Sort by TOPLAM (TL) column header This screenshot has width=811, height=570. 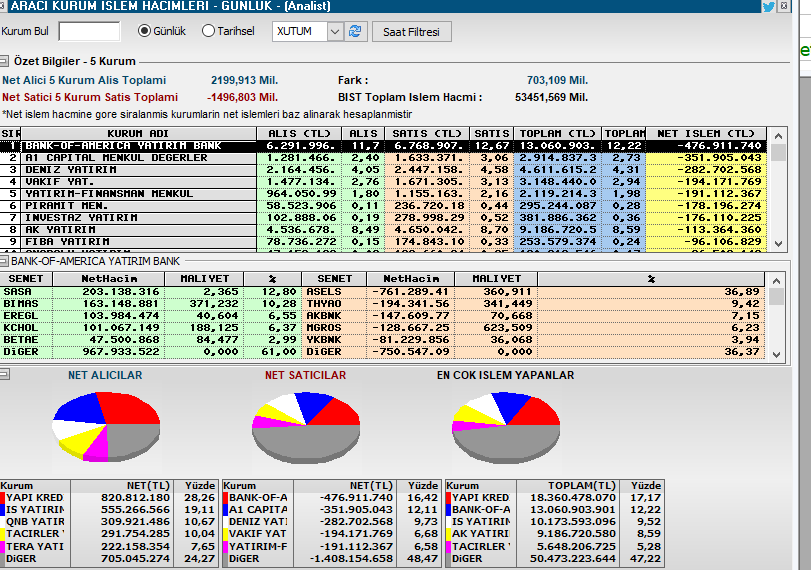click(558, 133)
